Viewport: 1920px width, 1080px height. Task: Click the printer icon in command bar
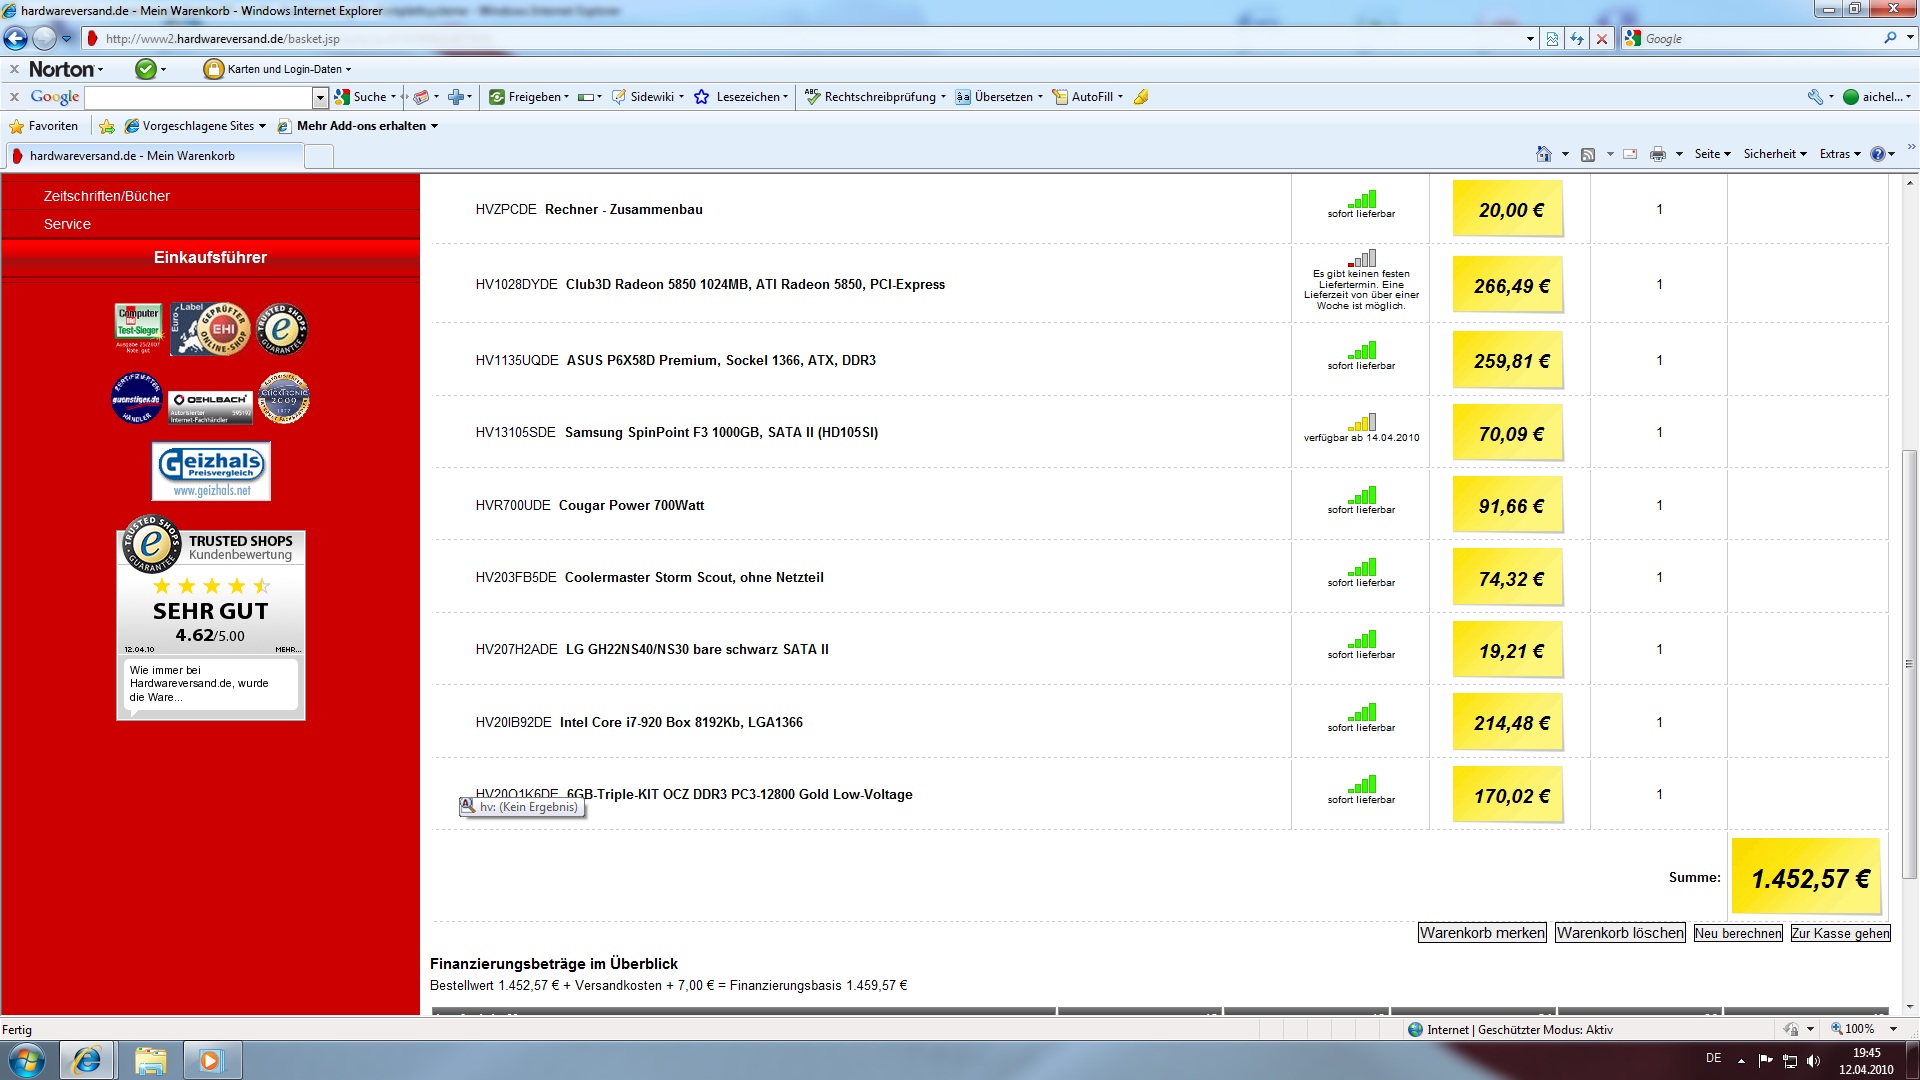pos(1658,154)
